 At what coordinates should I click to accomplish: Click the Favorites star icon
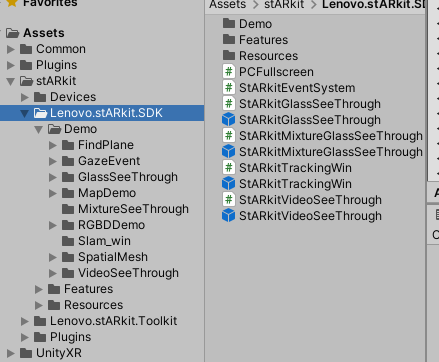click(12, 3)
